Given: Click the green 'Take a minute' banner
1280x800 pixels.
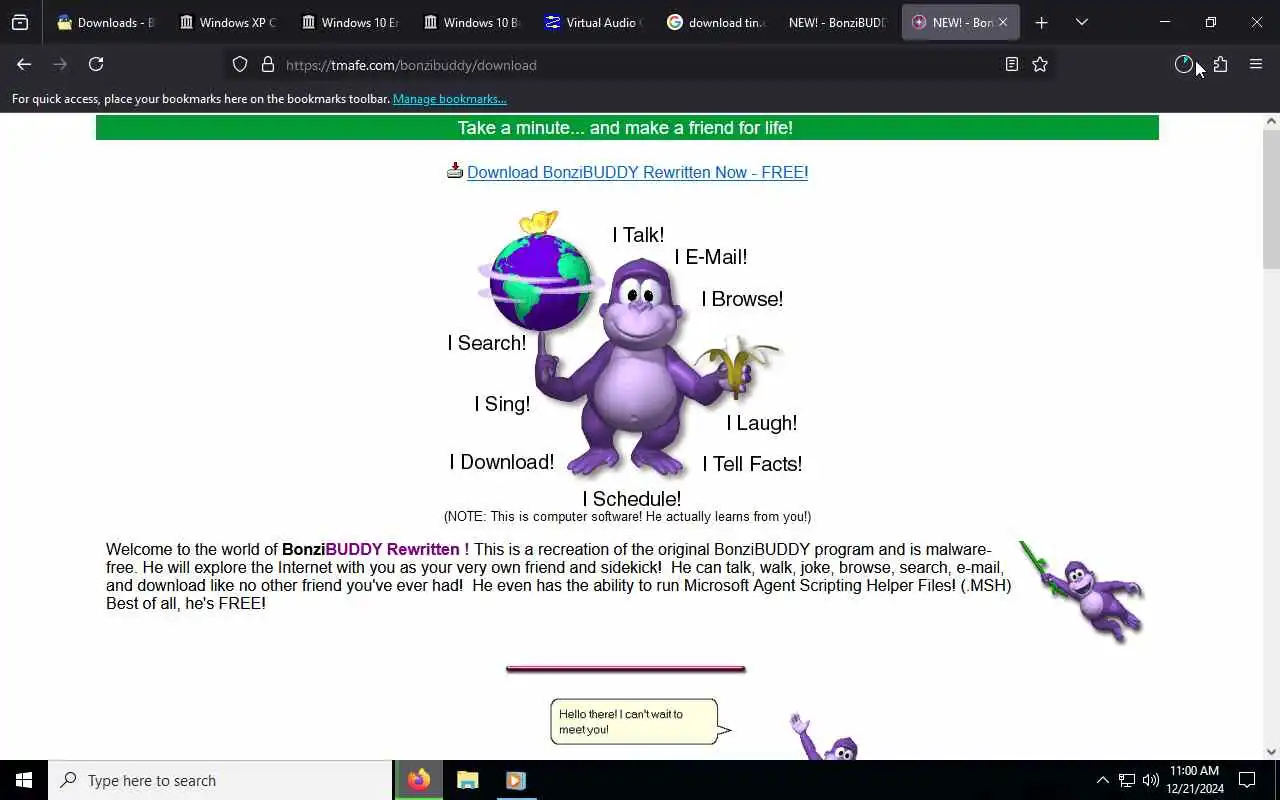Looking at the screenshot, I should point(627,128).
